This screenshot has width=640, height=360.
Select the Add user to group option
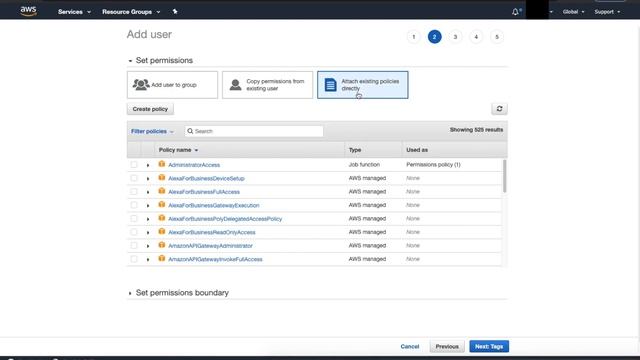point(172,85)
